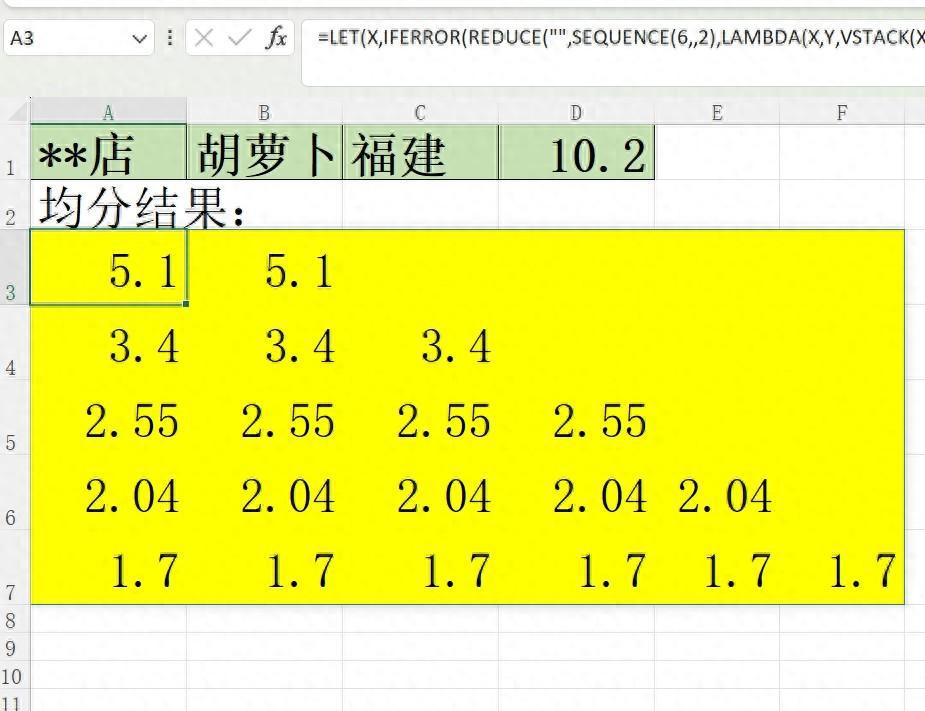
Task: Select row 8 header
Action: pos(15,619)
